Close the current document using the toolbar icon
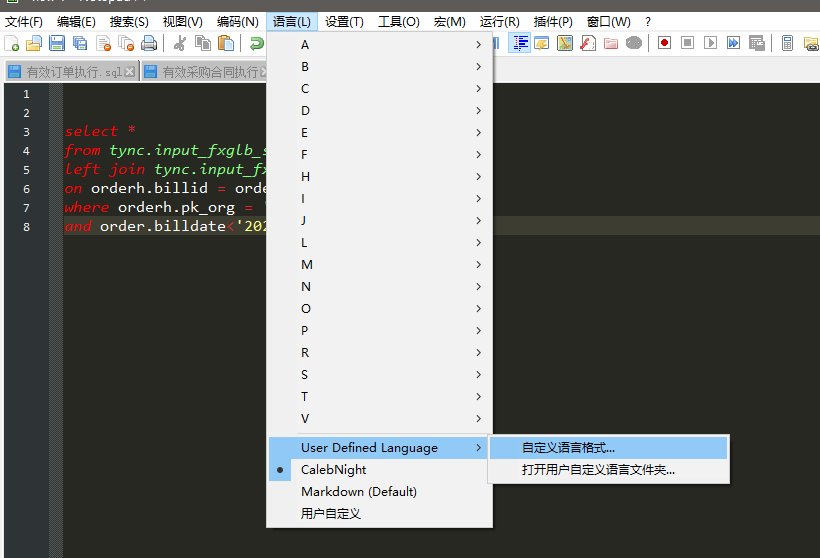This screenshot has height=558, width=820. coord(103,43)
